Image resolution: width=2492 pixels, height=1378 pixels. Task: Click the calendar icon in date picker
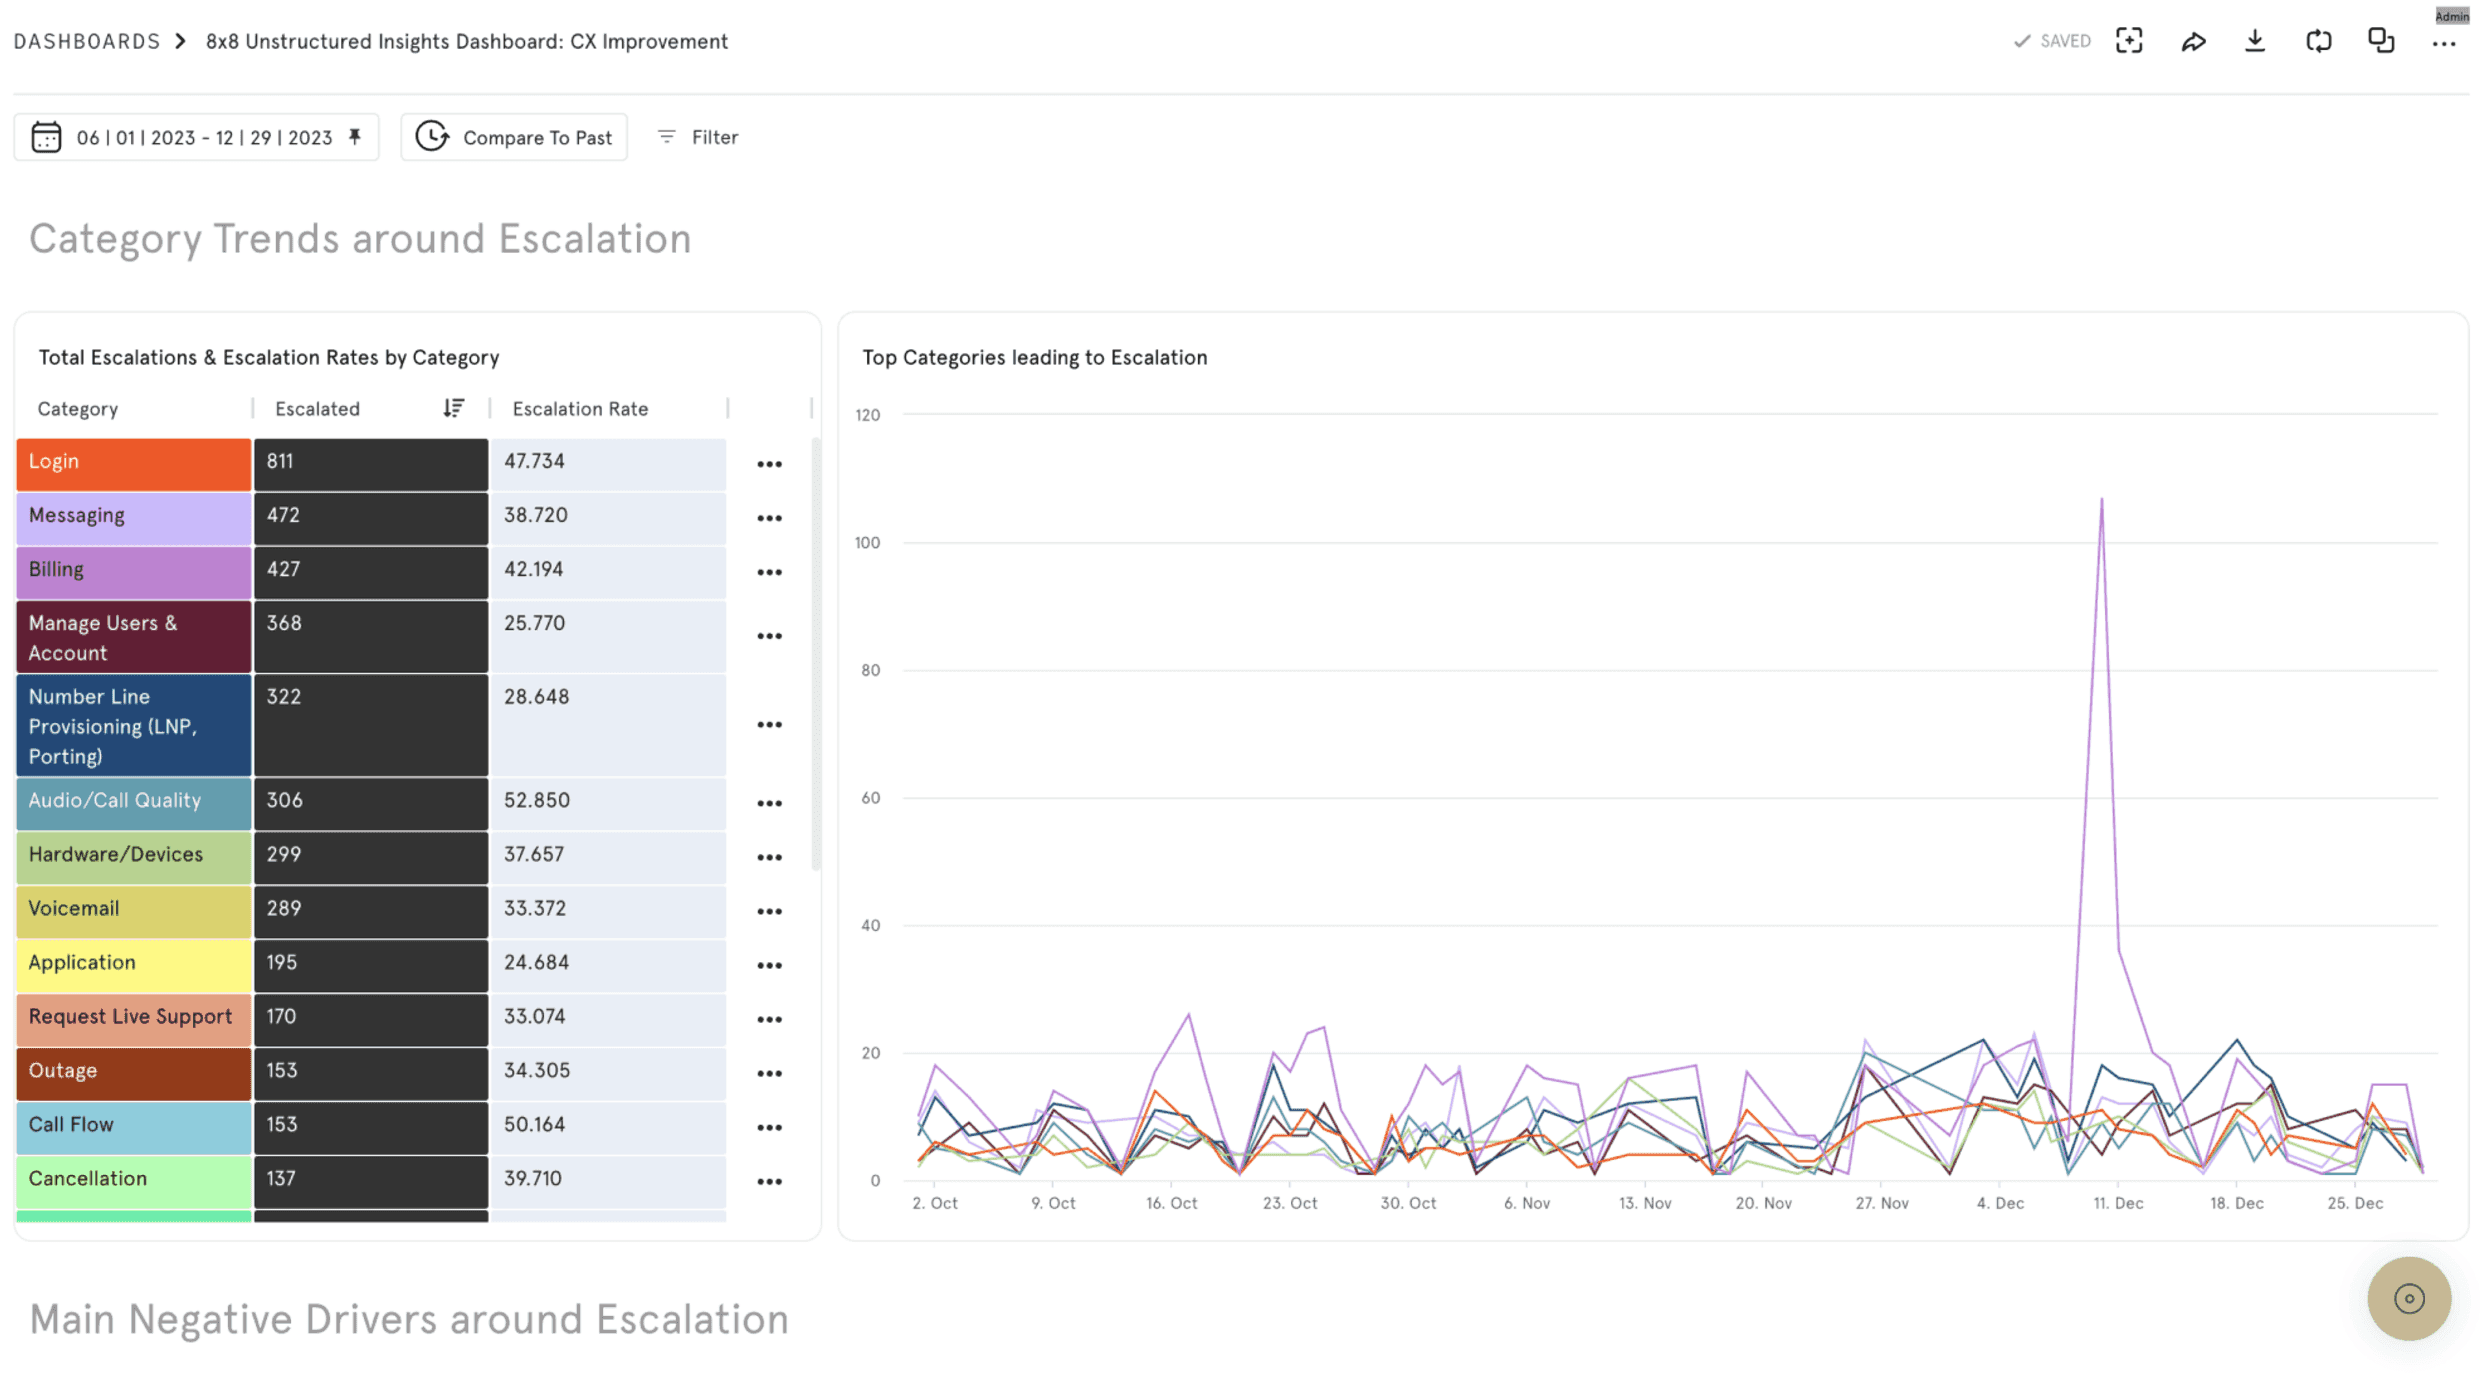click(x=46, y=137)
